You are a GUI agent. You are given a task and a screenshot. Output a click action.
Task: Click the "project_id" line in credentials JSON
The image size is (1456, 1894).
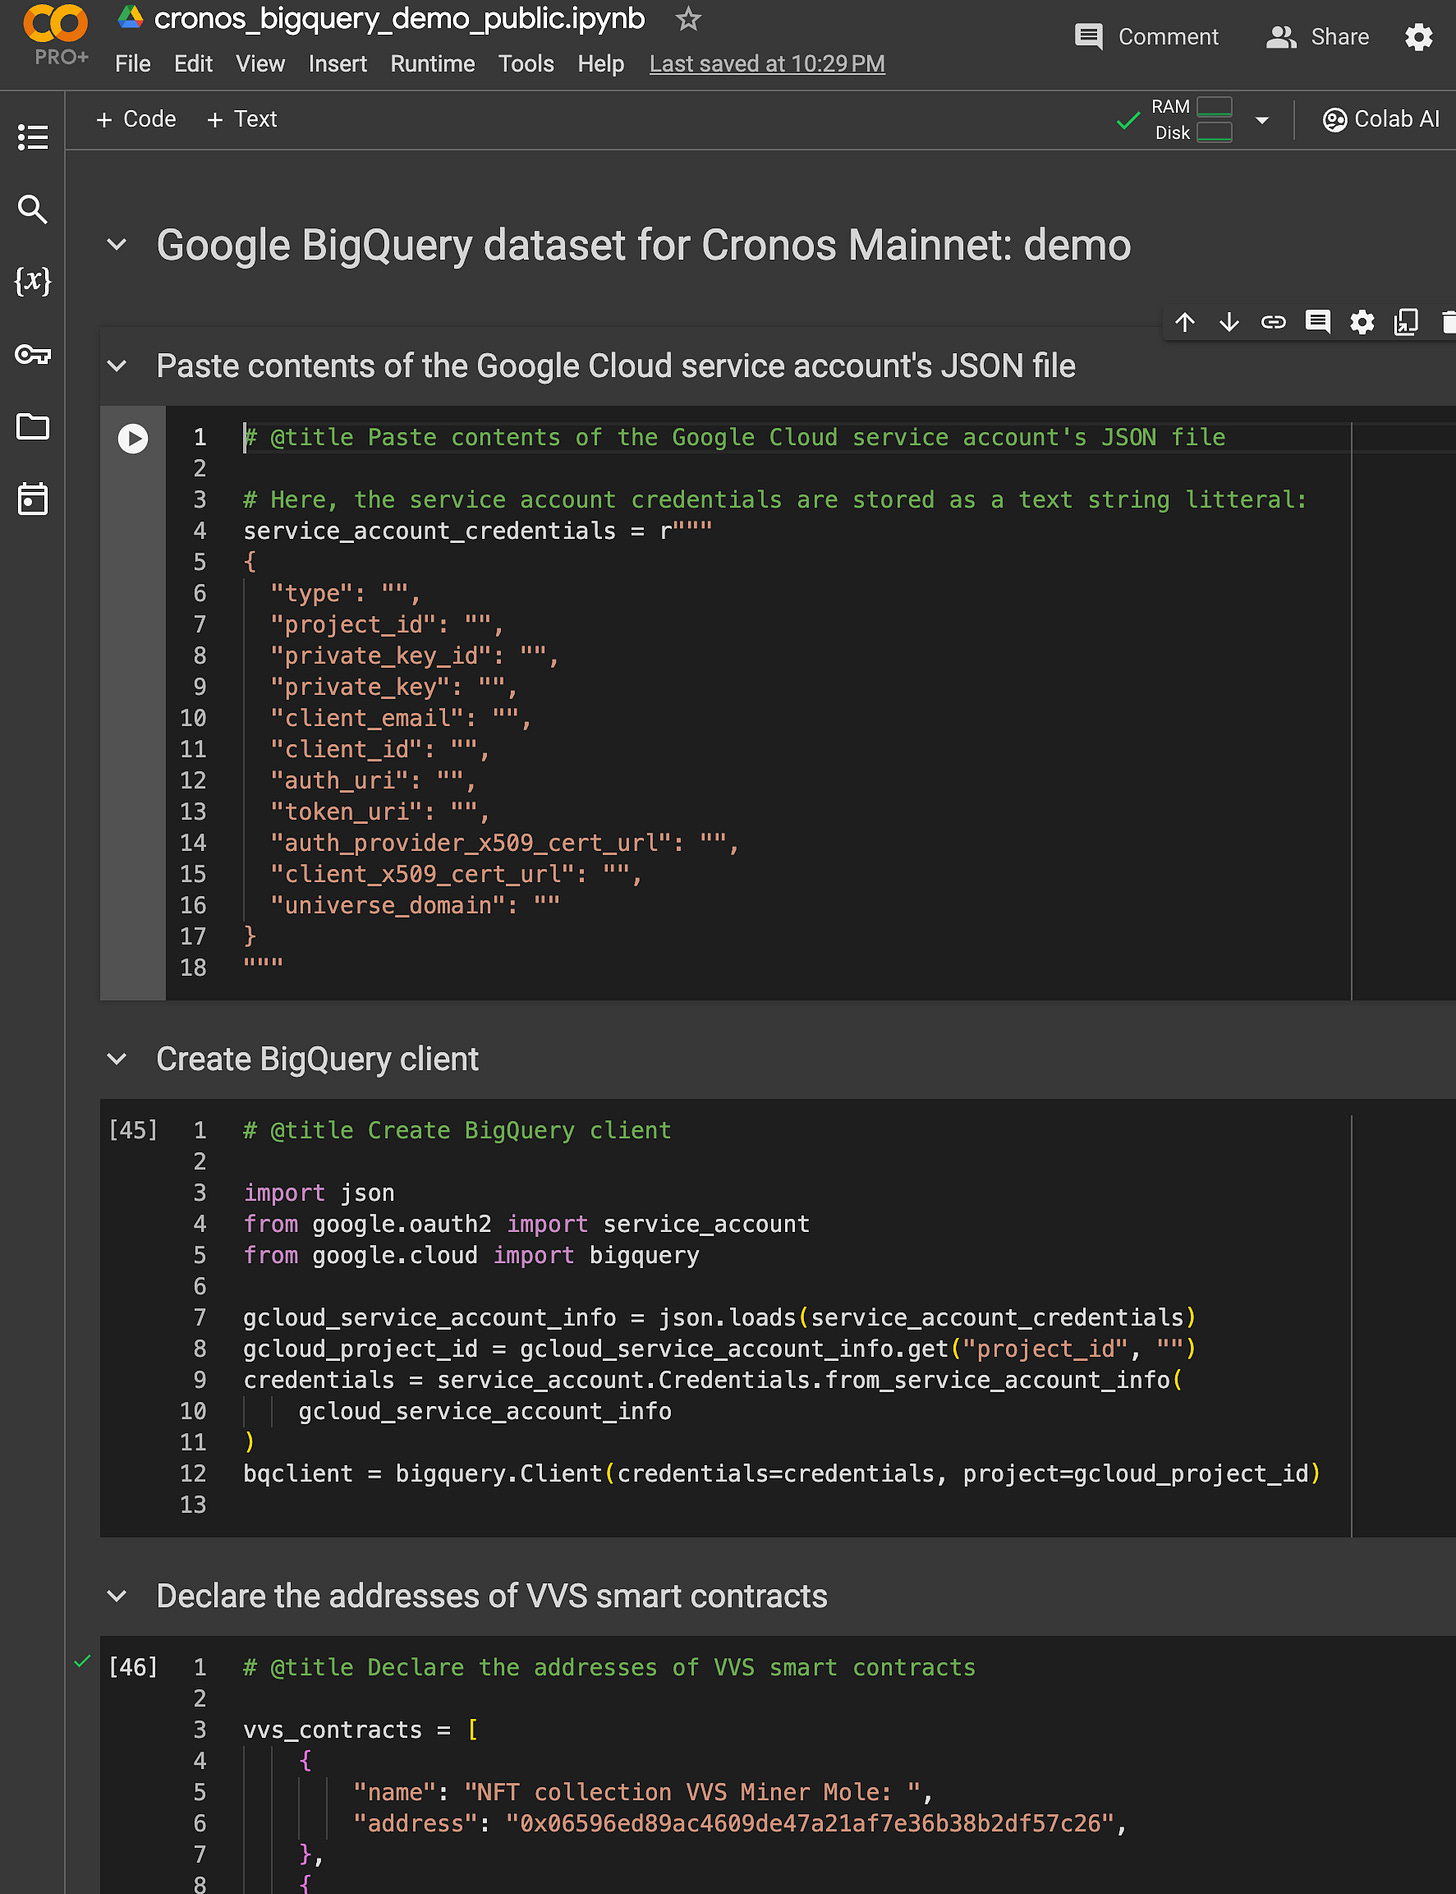pyautogui.click(x=386, y=625)
